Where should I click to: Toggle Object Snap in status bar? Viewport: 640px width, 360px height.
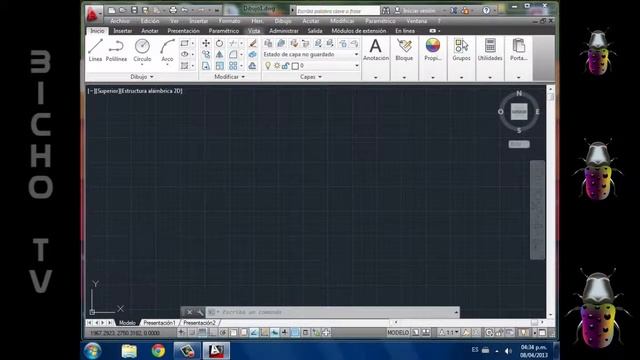tap(233, 333)
